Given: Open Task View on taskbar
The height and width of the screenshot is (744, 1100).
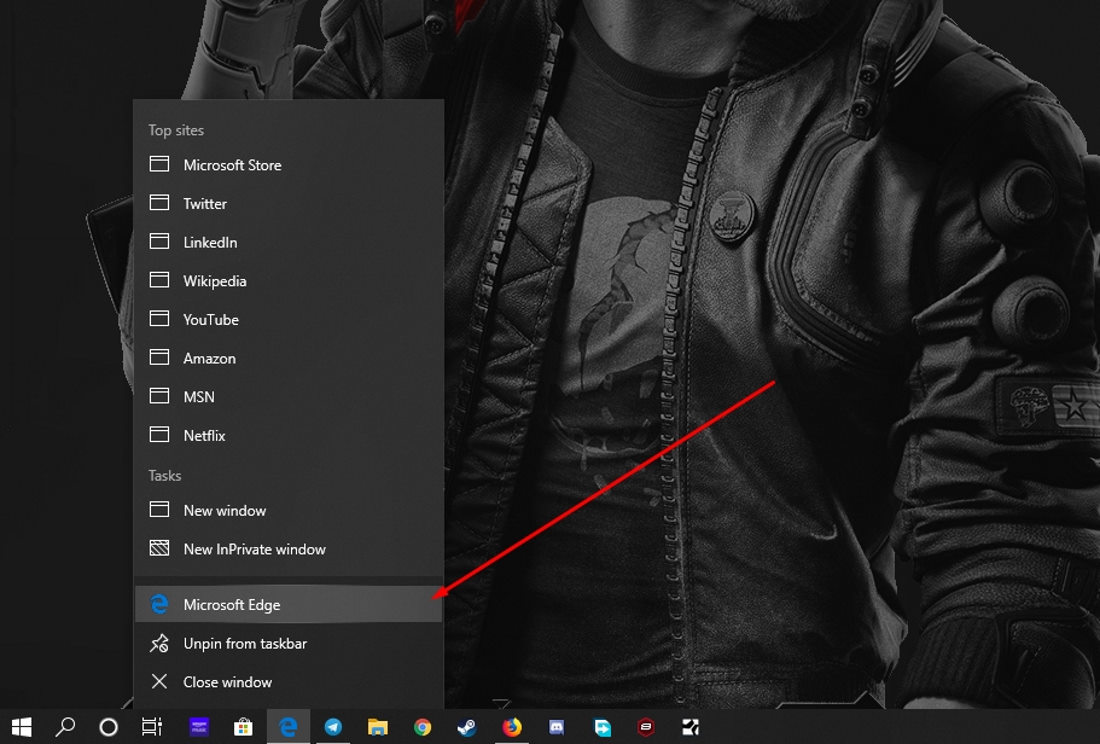Looking at the screenshot, I should 152,726.
